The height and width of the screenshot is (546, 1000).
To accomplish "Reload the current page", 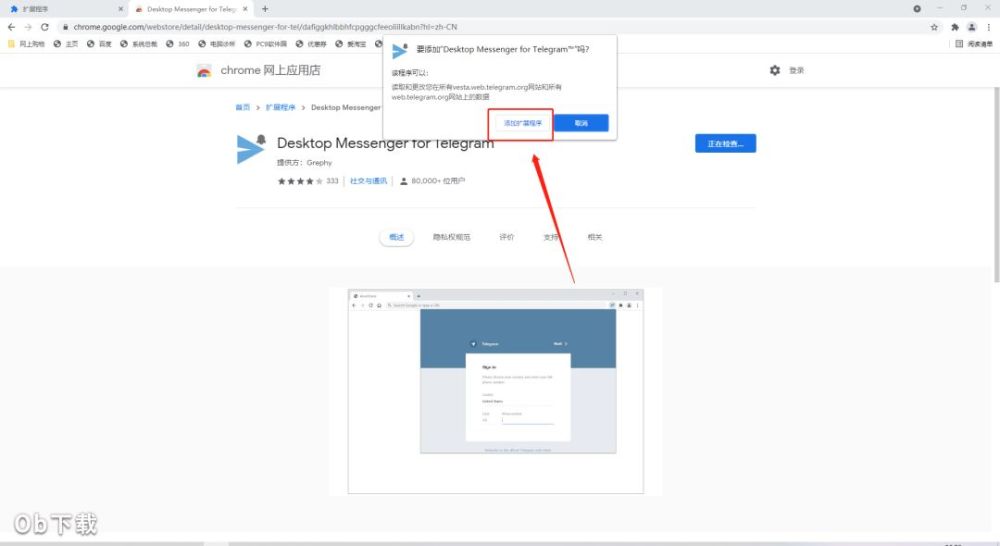I will point(45,27).
